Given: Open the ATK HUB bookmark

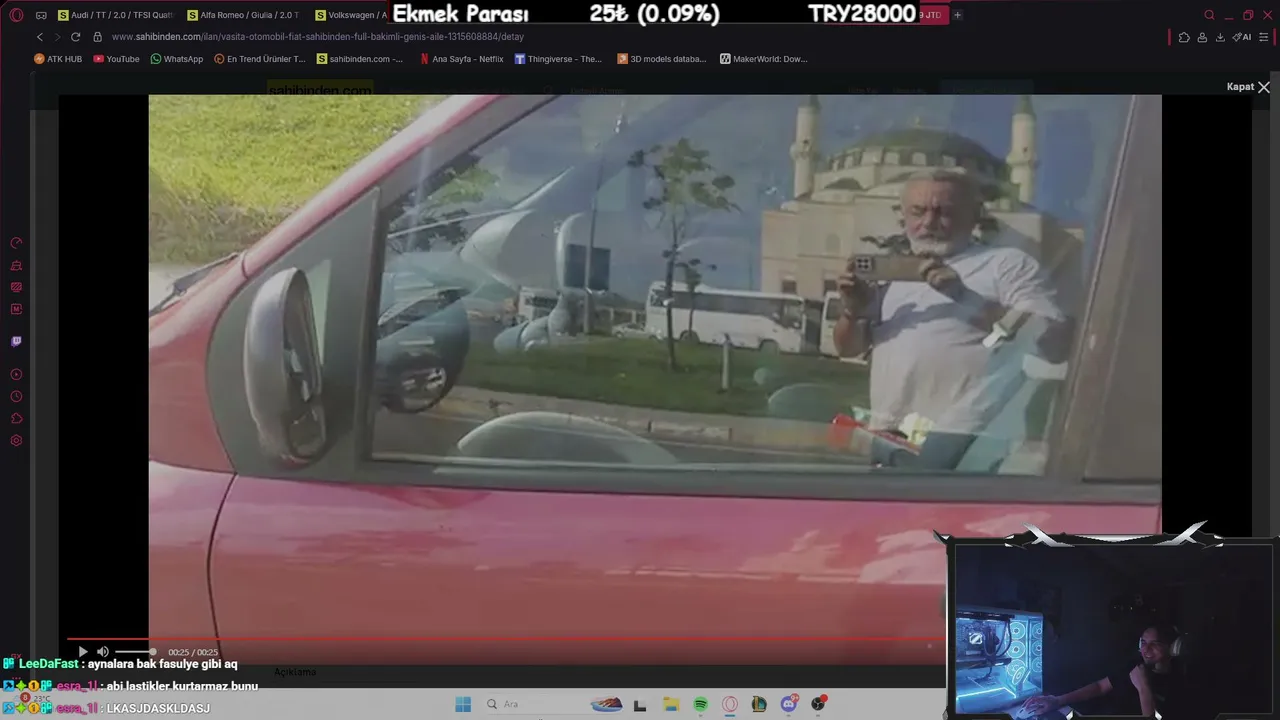Looking at the screenshot, I should (x=58, y=59).
